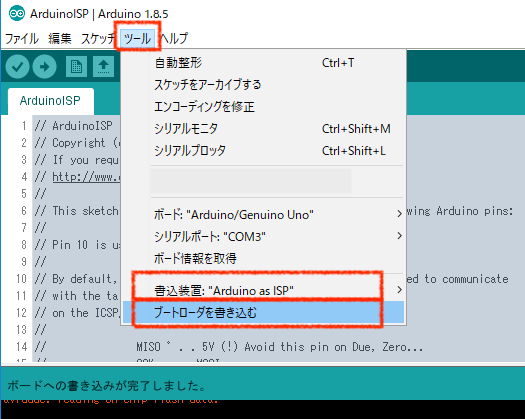Choose スケッチをアーカイブする menu entry

click(263, 85)
